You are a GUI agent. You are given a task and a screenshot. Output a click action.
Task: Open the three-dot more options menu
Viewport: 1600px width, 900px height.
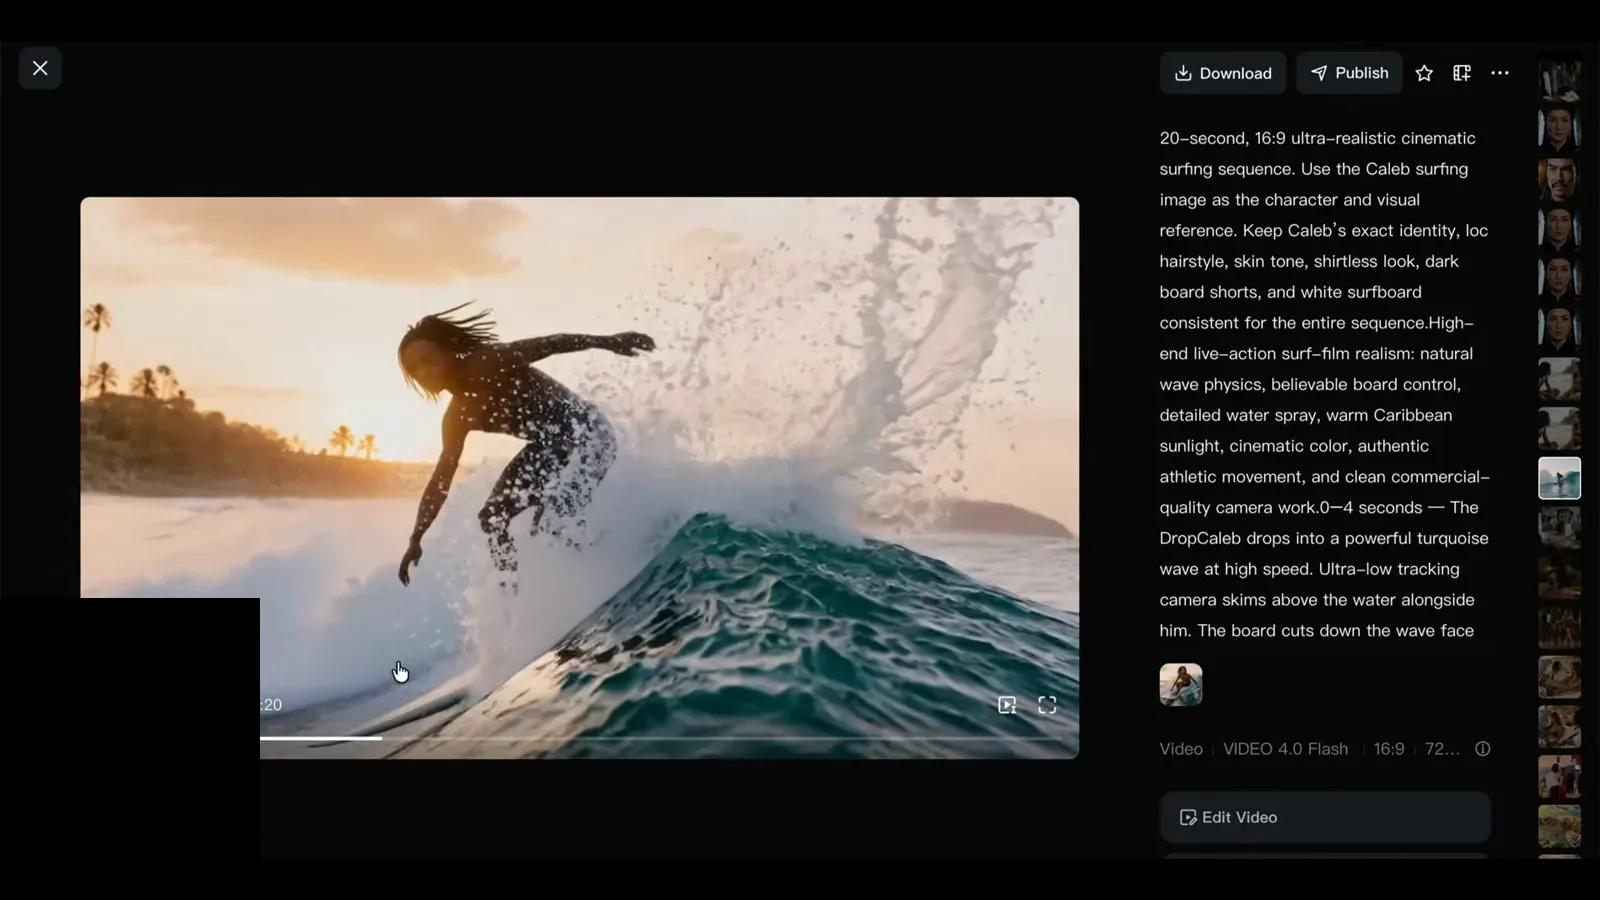[x=1500, y=73]
